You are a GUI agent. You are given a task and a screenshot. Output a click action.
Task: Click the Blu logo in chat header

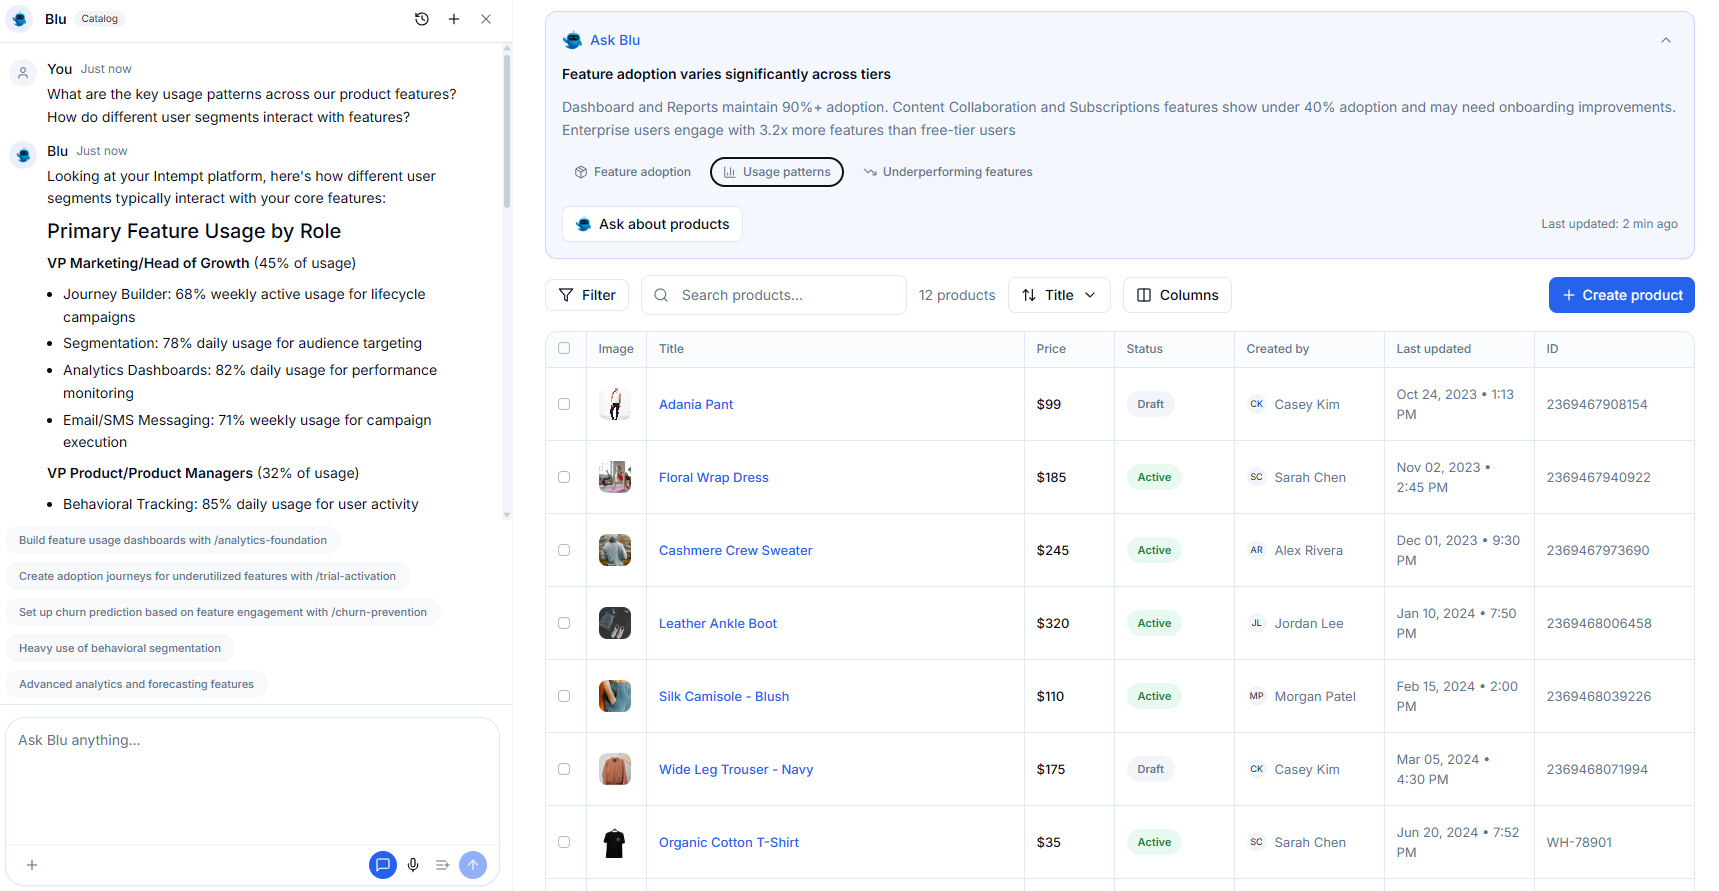pos(20,19)
